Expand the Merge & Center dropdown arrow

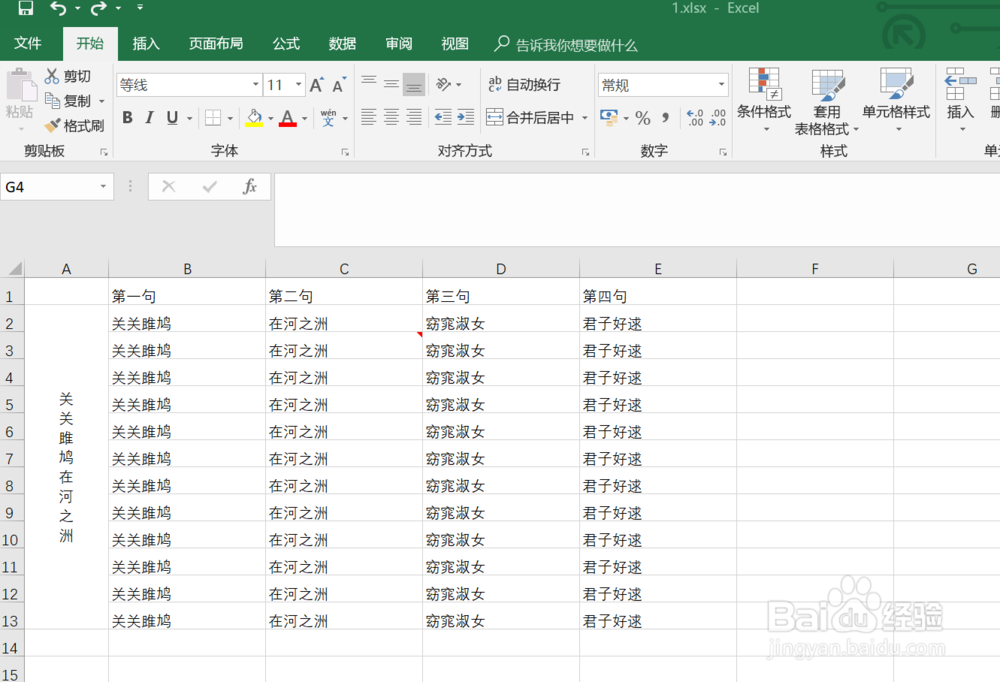click(584, 117)
